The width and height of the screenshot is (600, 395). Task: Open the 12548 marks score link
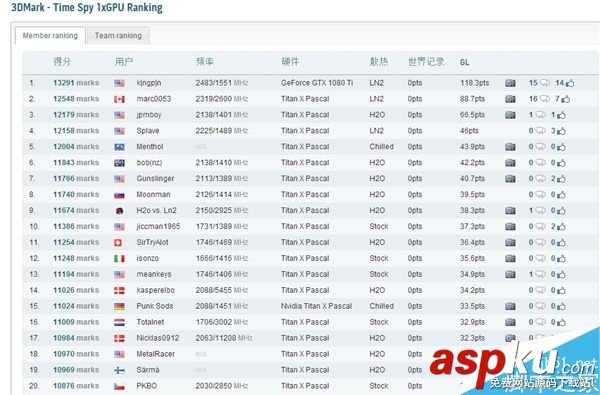tap(76, 99)
